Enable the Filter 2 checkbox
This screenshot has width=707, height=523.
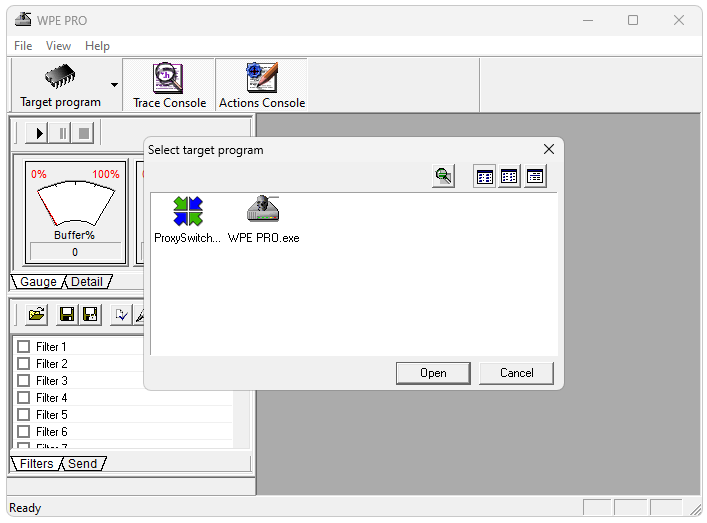coord(23,363)
